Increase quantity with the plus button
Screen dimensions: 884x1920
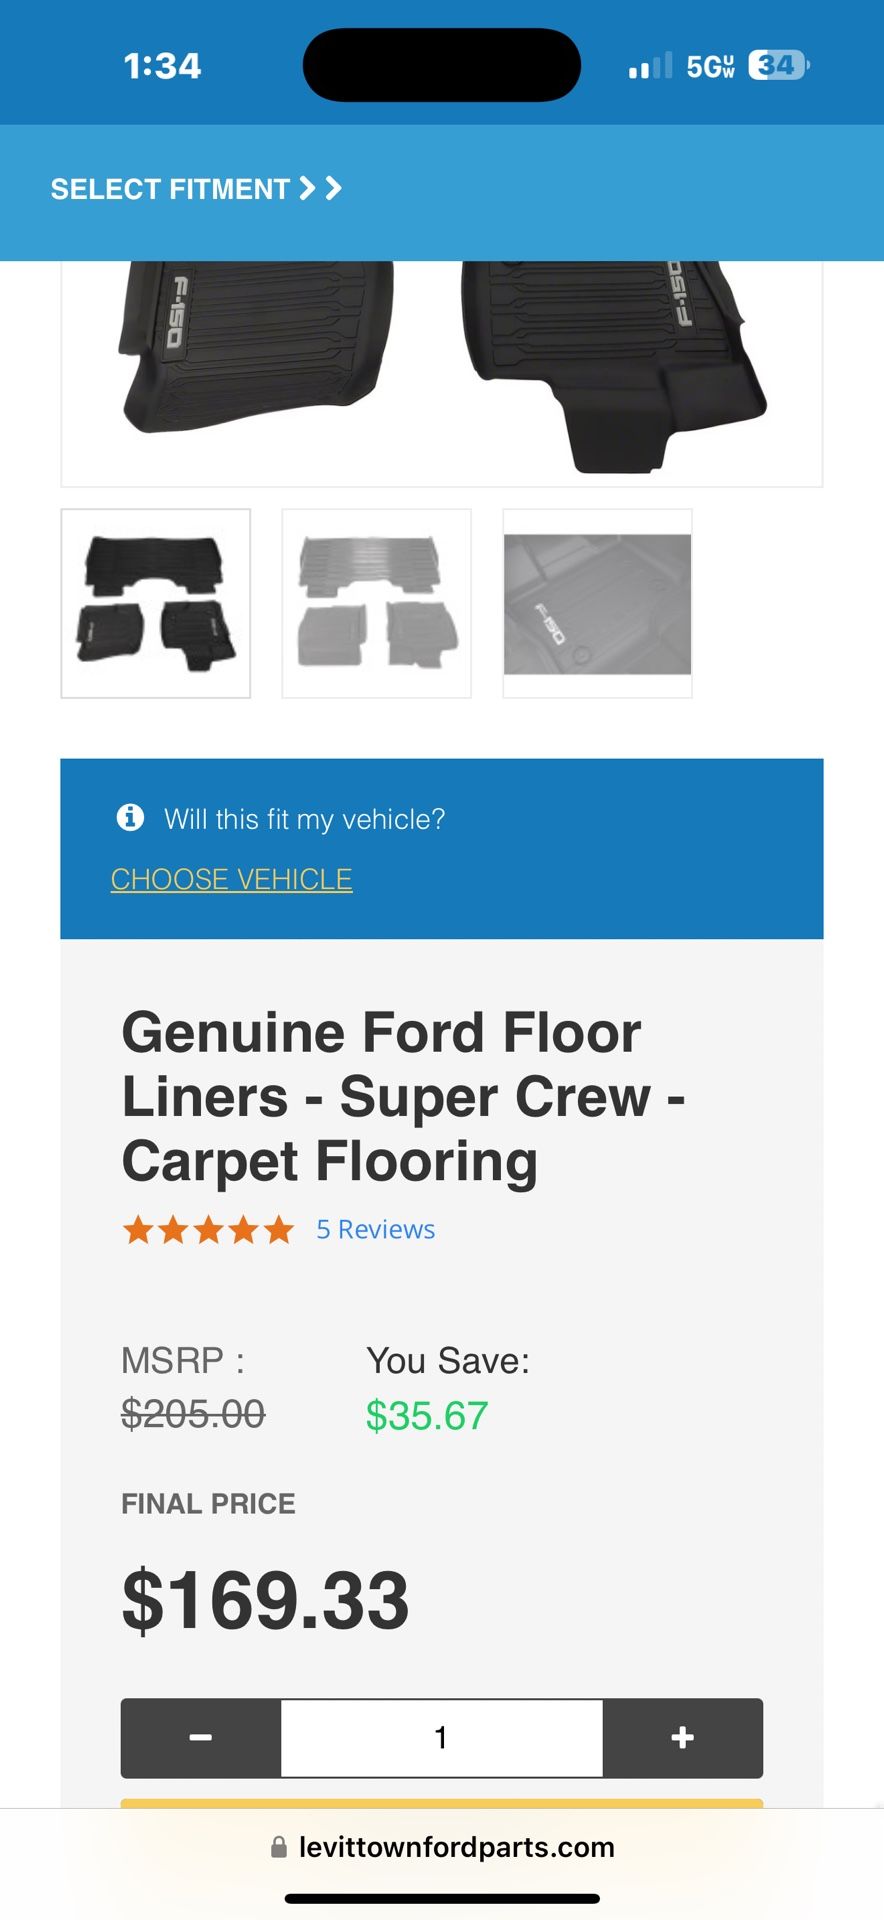pyautogui.click(x=683, y=1738)
